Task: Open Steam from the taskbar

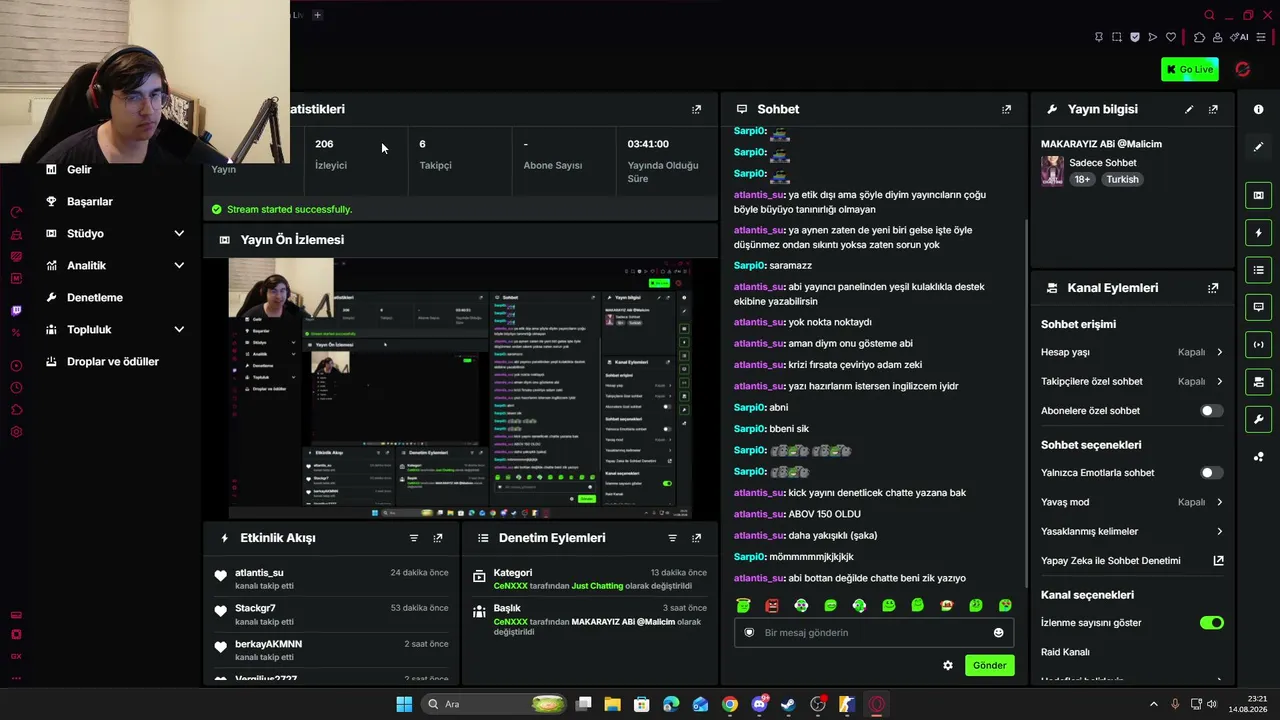Action: [788, 704]
